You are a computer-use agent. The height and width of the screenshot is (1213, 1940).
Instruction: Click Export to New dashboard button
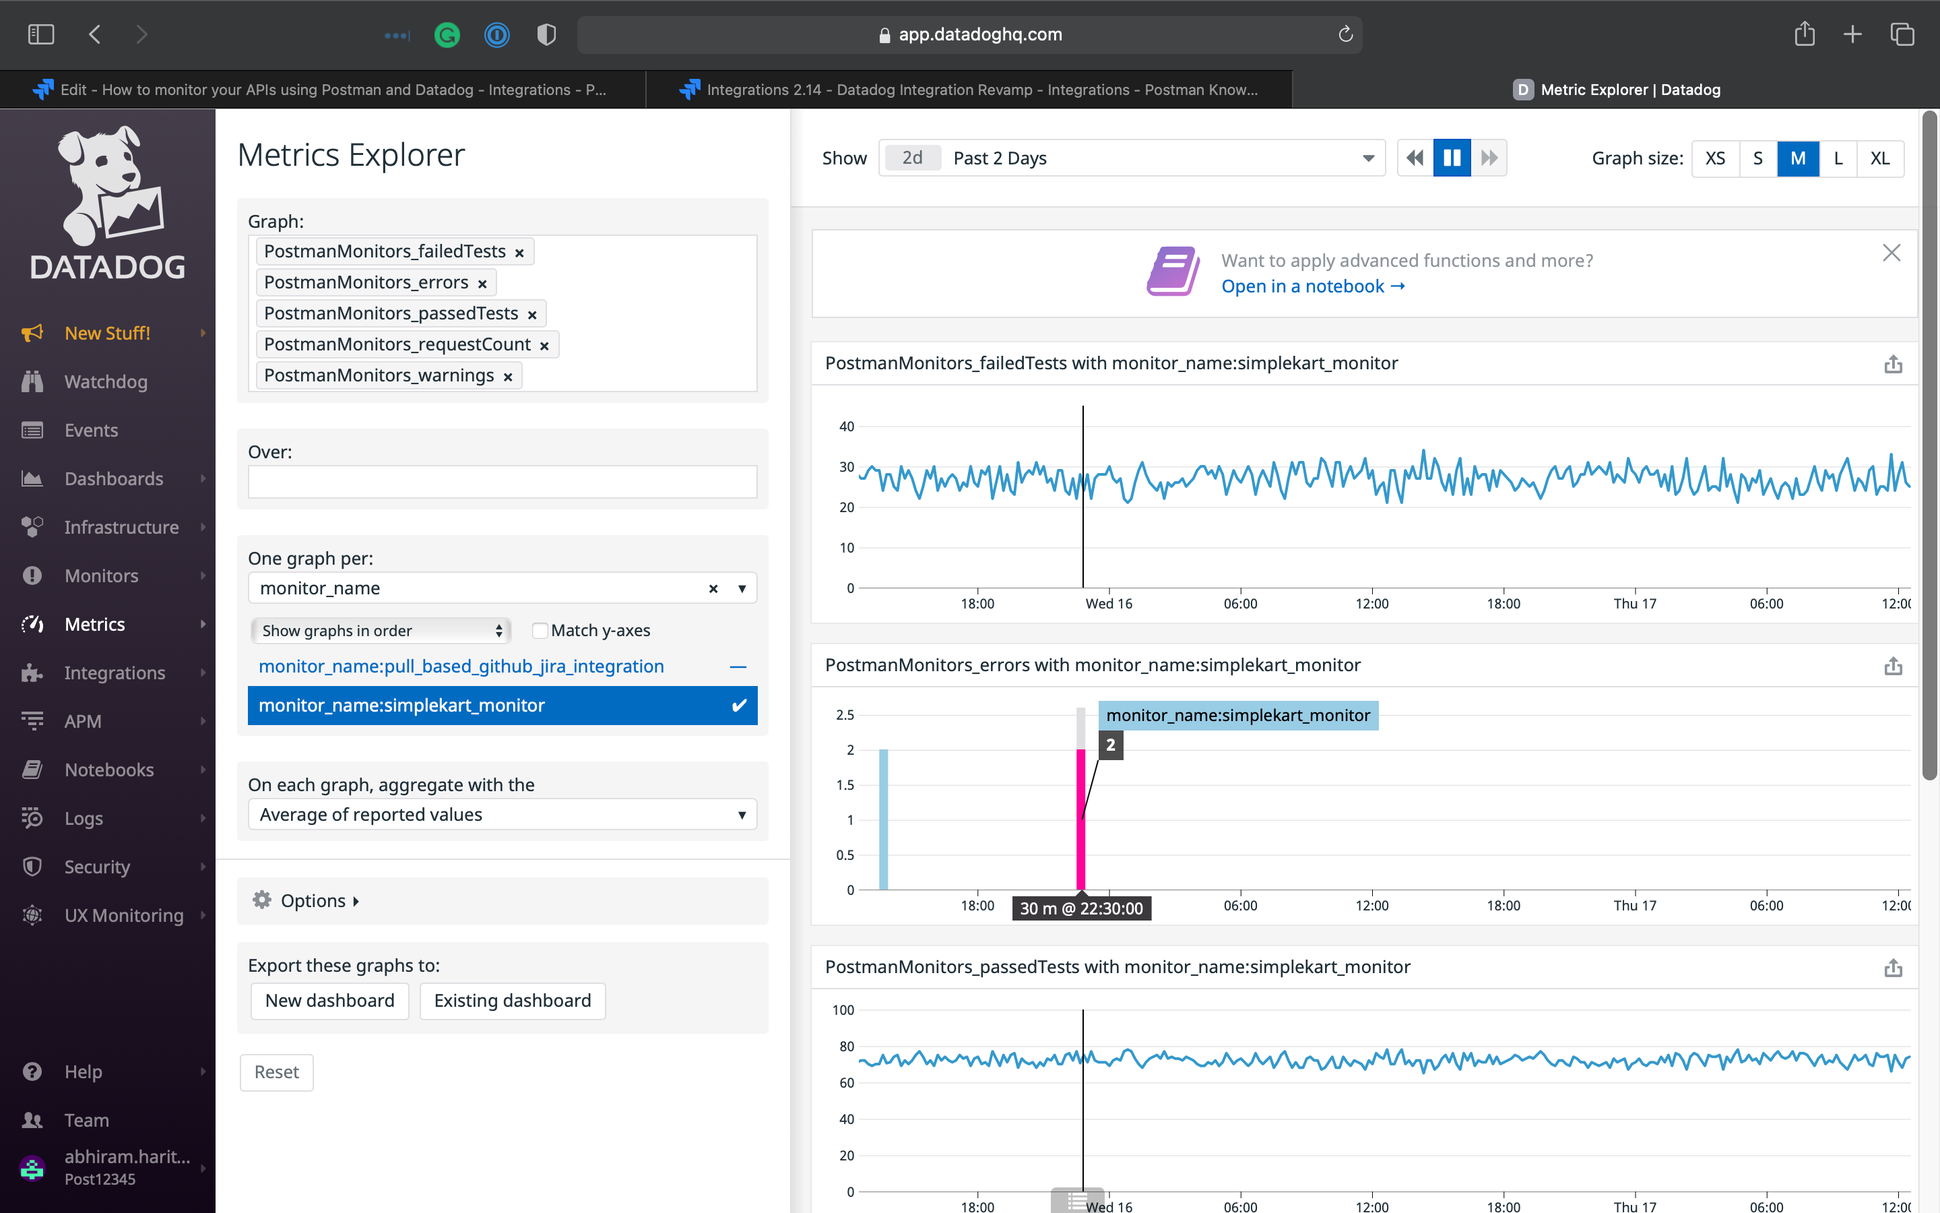tap(328, 999)
